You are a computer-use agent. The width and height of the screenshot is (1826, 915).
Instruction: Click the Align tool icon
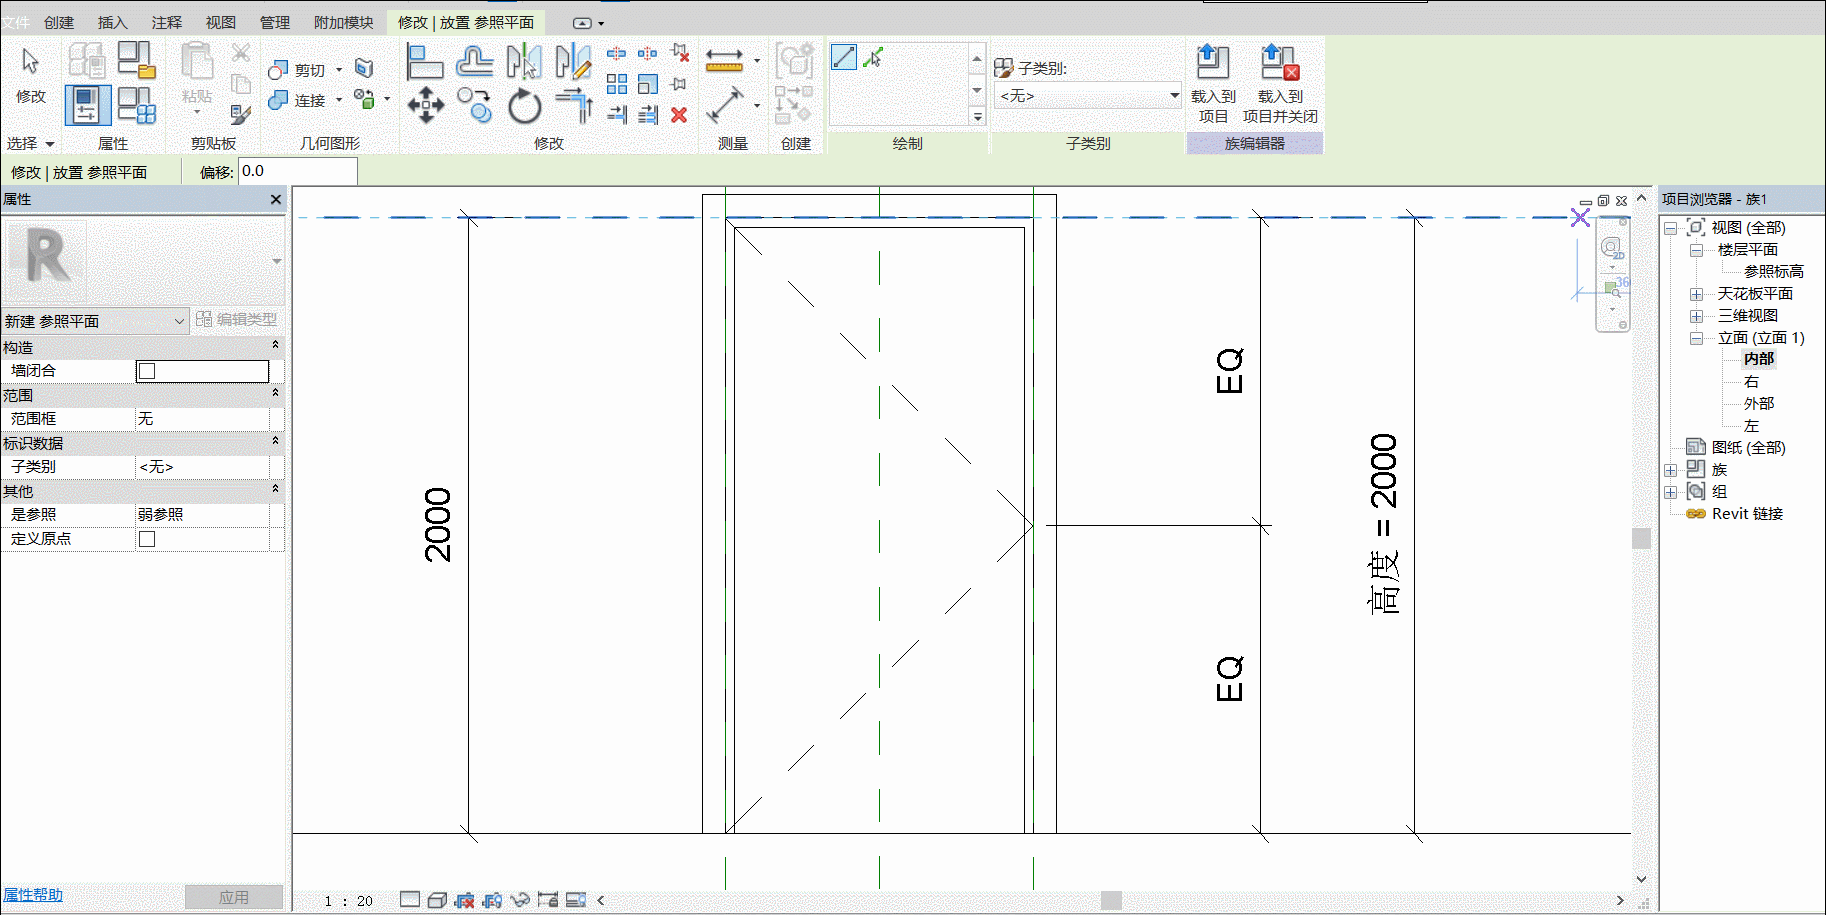[x=425, y=61]
